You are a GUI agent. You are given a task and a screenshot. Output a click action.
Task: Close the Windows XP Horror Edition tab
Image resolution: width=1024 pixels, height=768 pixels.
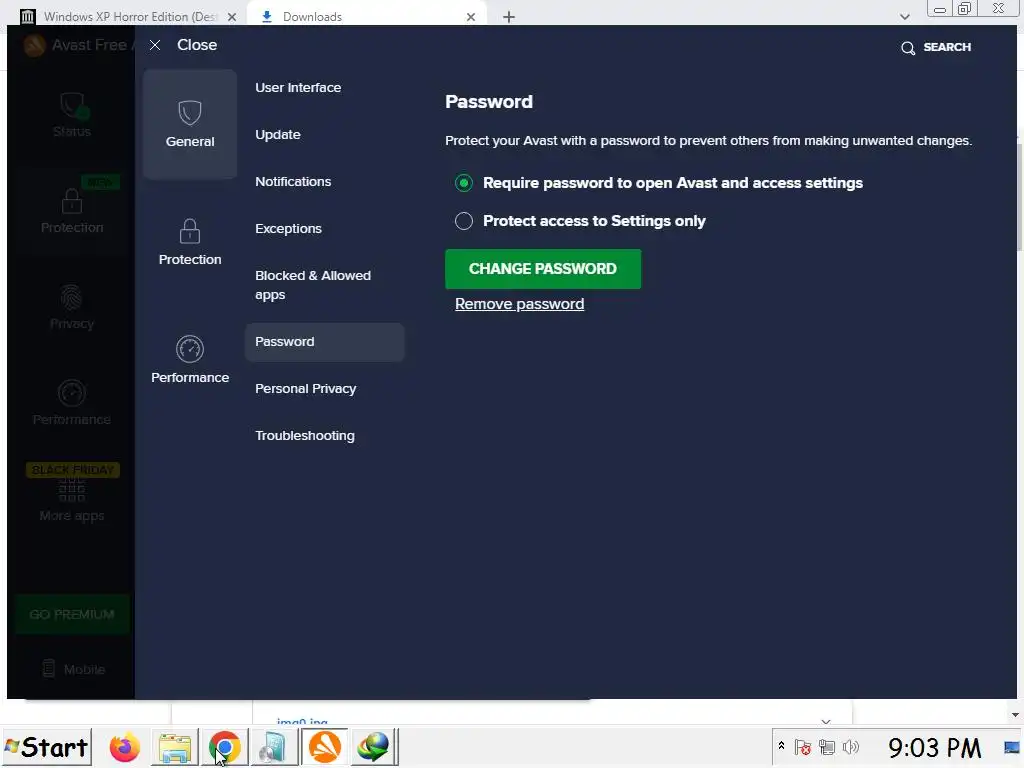tap(231, 17)
